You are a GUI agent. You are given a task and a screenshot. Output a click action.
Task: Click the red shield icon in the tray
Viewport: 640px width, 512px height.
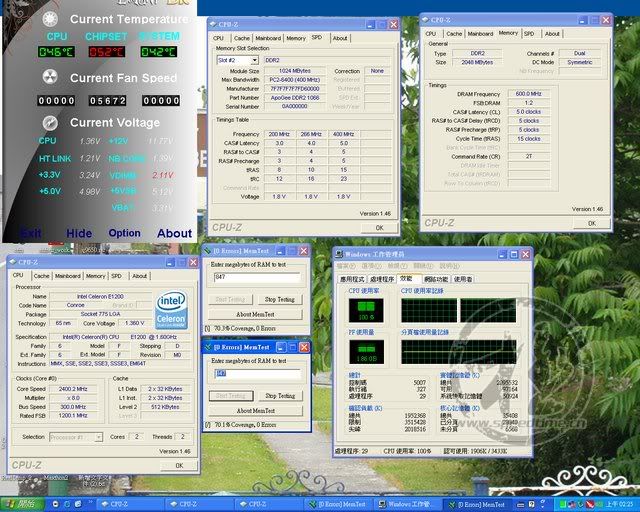pos(590,505)
